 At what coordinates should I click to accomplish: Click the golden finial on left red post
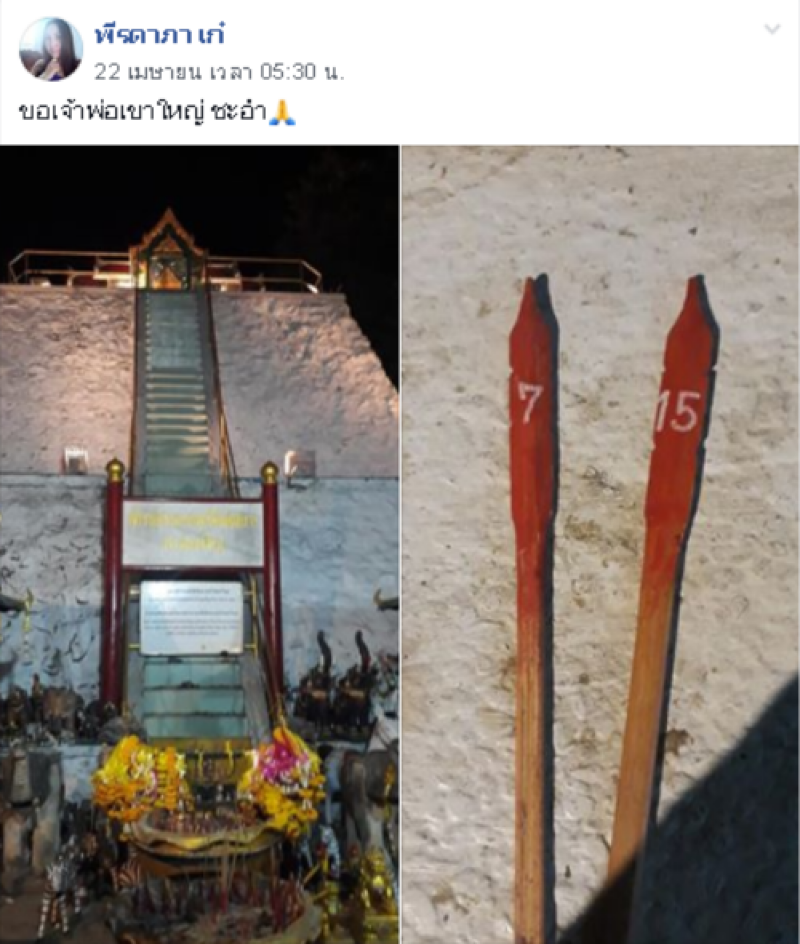tap(114, 469)
